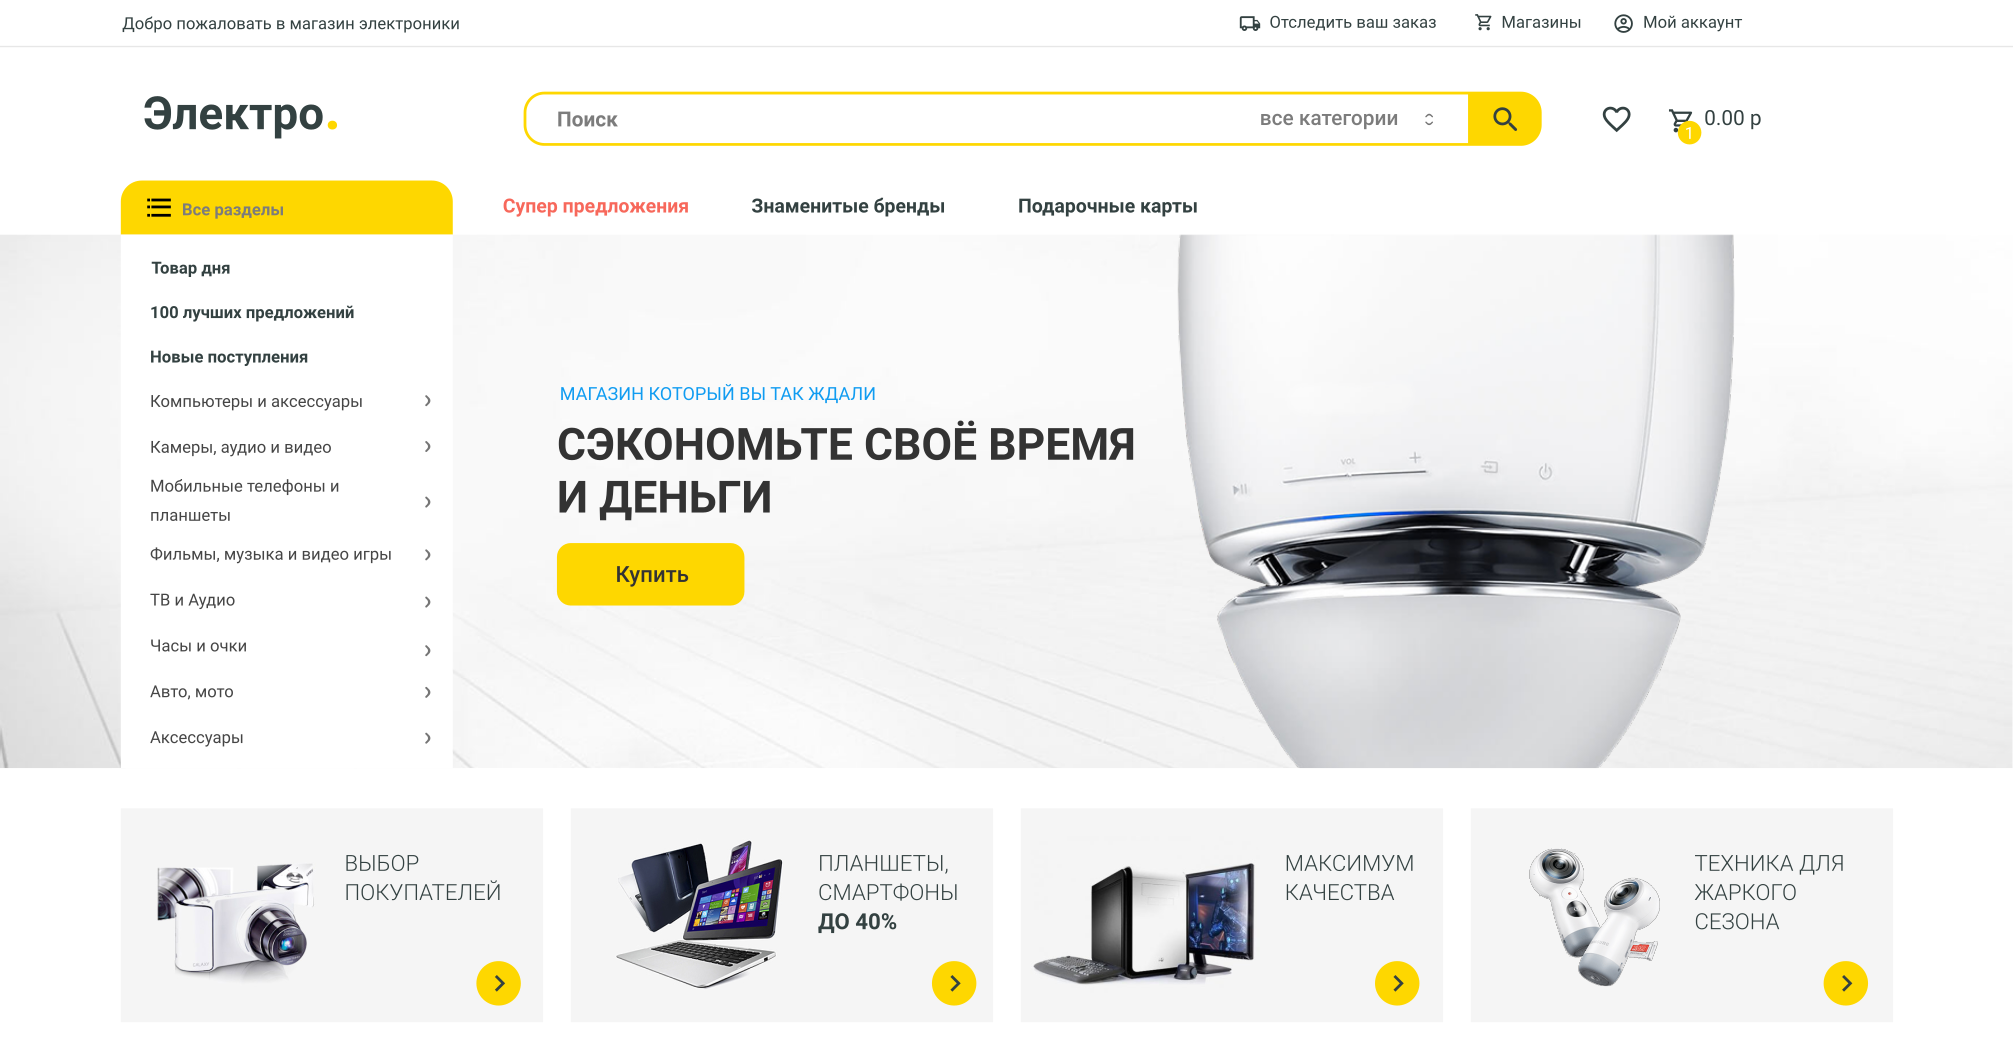Image resolution: width=2013 pixels, height=1044 pixels.
Task: Click the truck icon for order tracking
Action: click(x=1249, y=23)
